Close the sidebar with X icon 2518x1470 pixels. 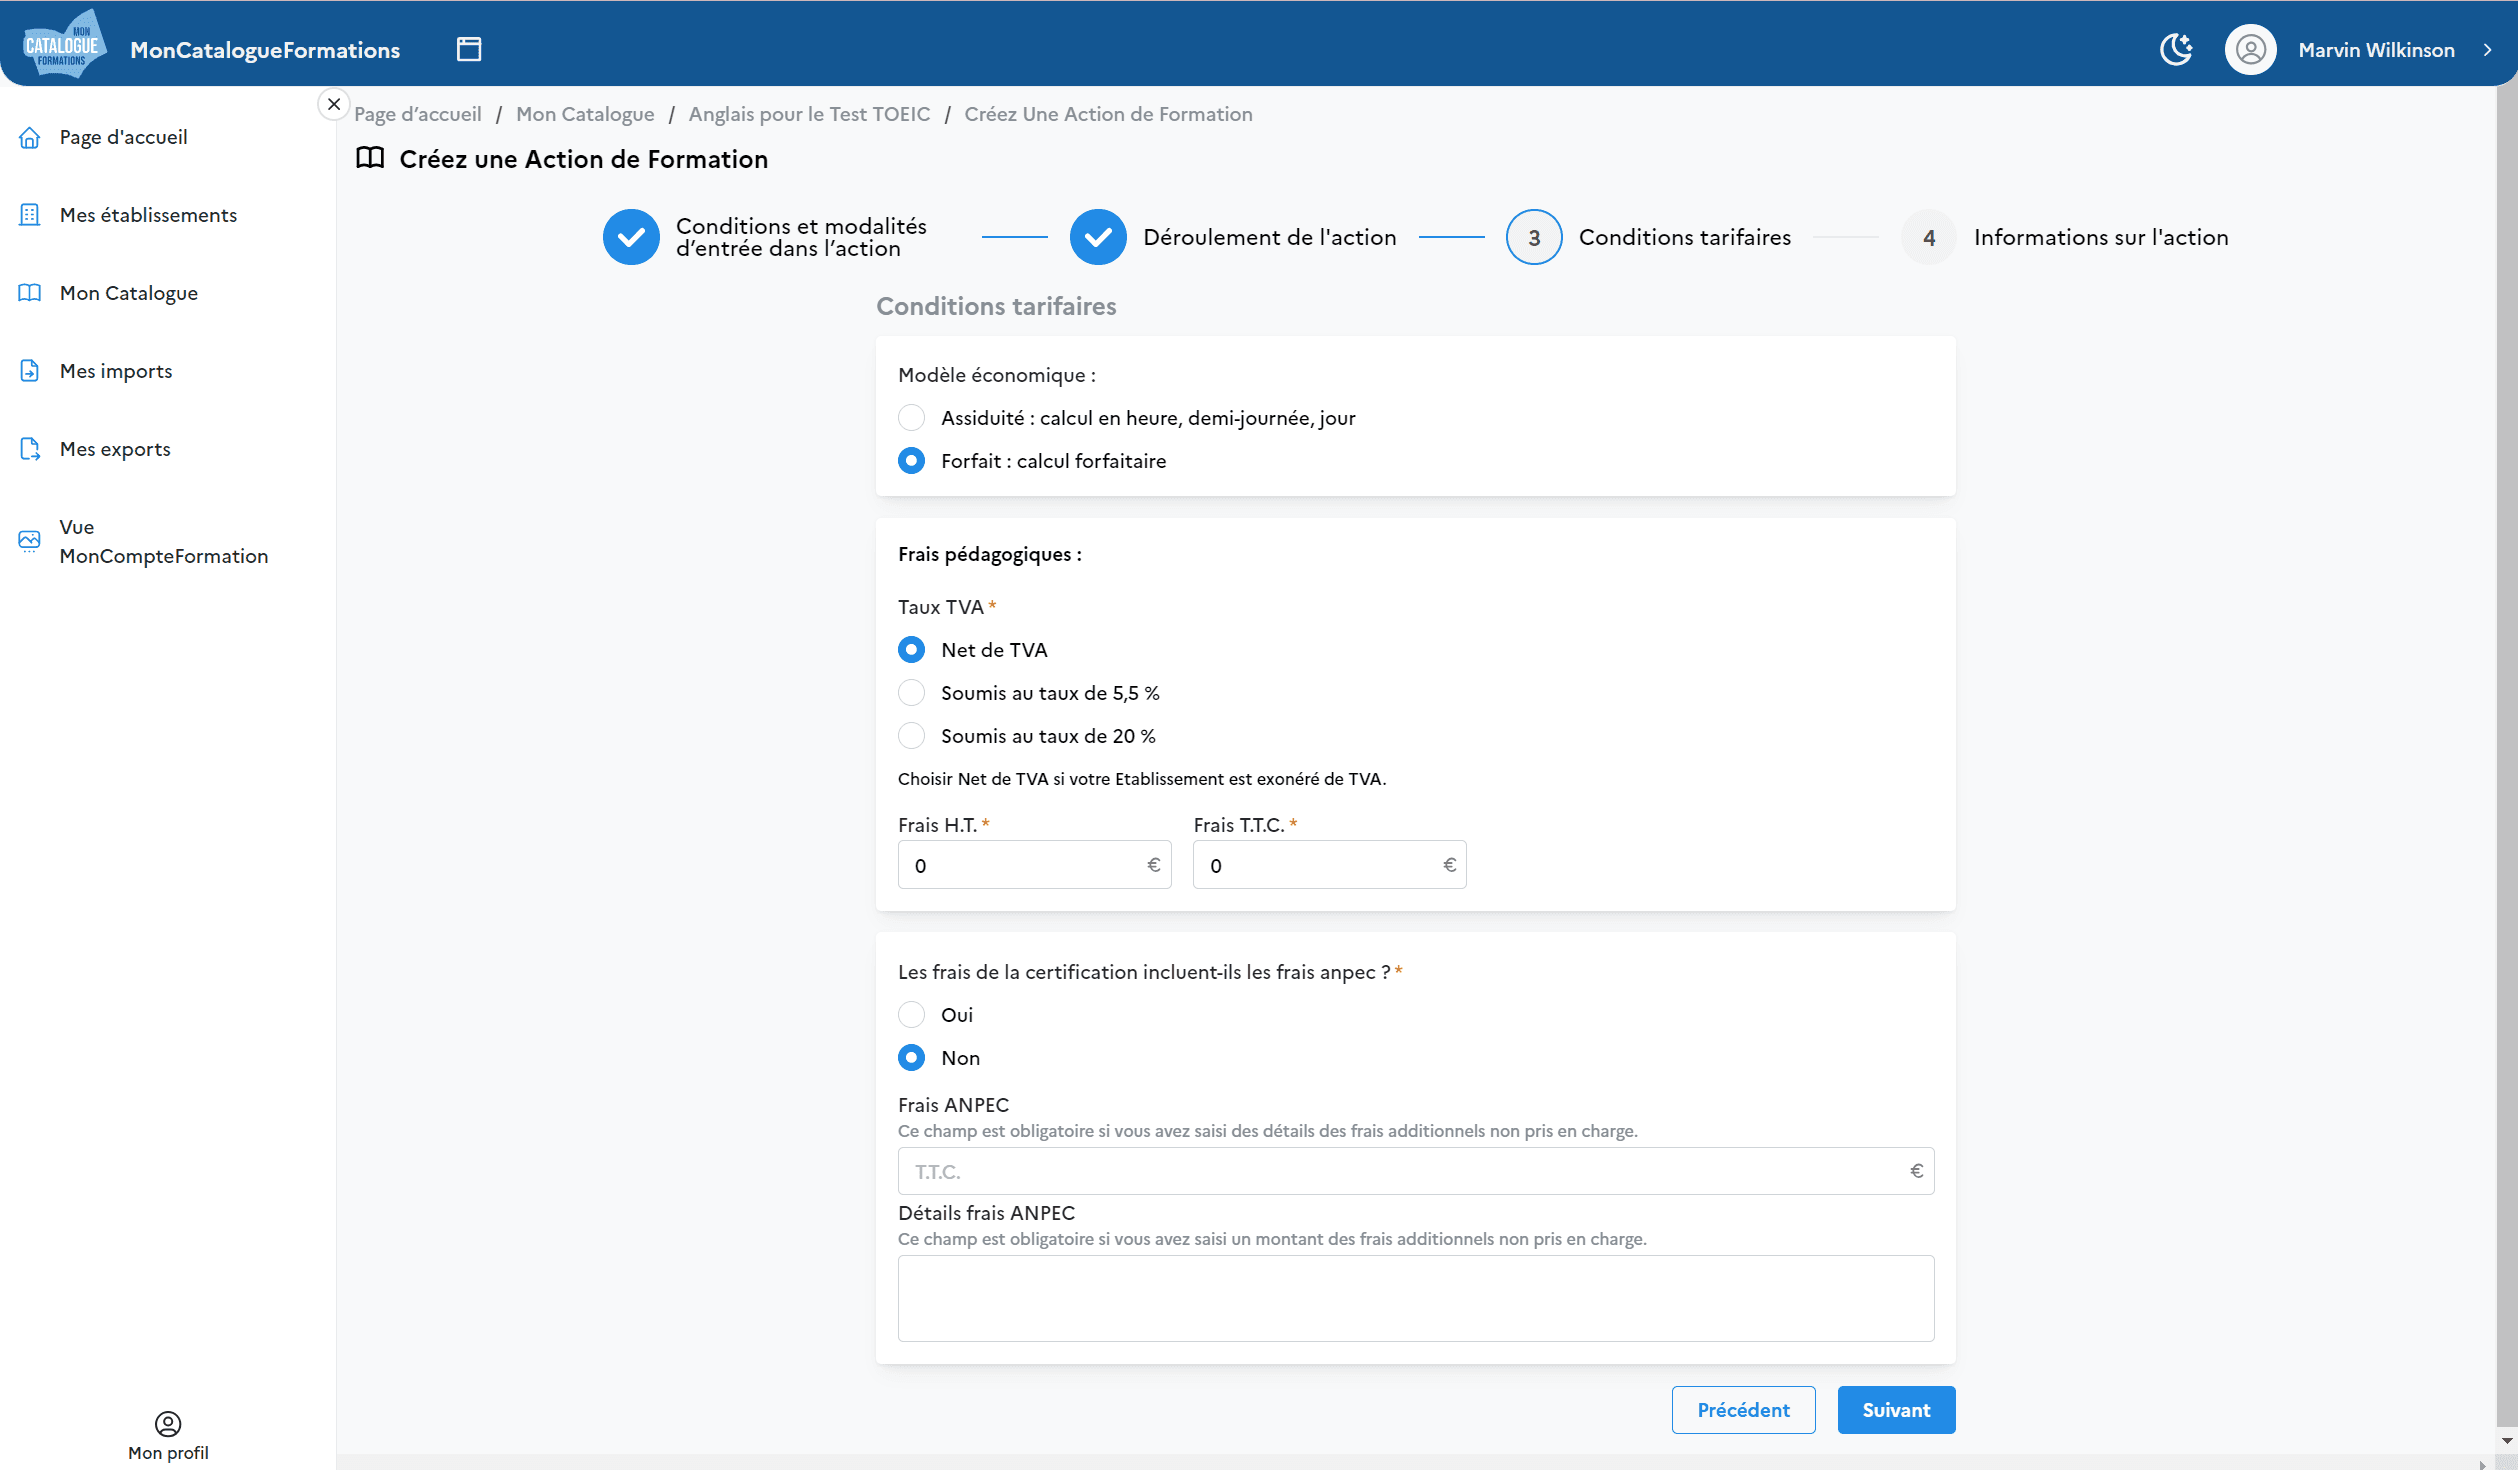click(x=334, y=104)
